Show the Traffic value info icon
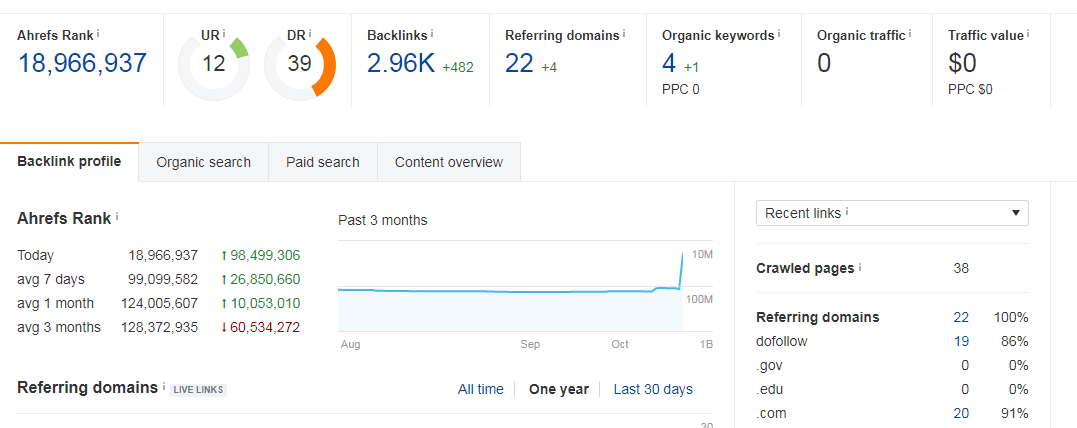1077x428 pixels. pyautogui.click(x=1028, y=33)
